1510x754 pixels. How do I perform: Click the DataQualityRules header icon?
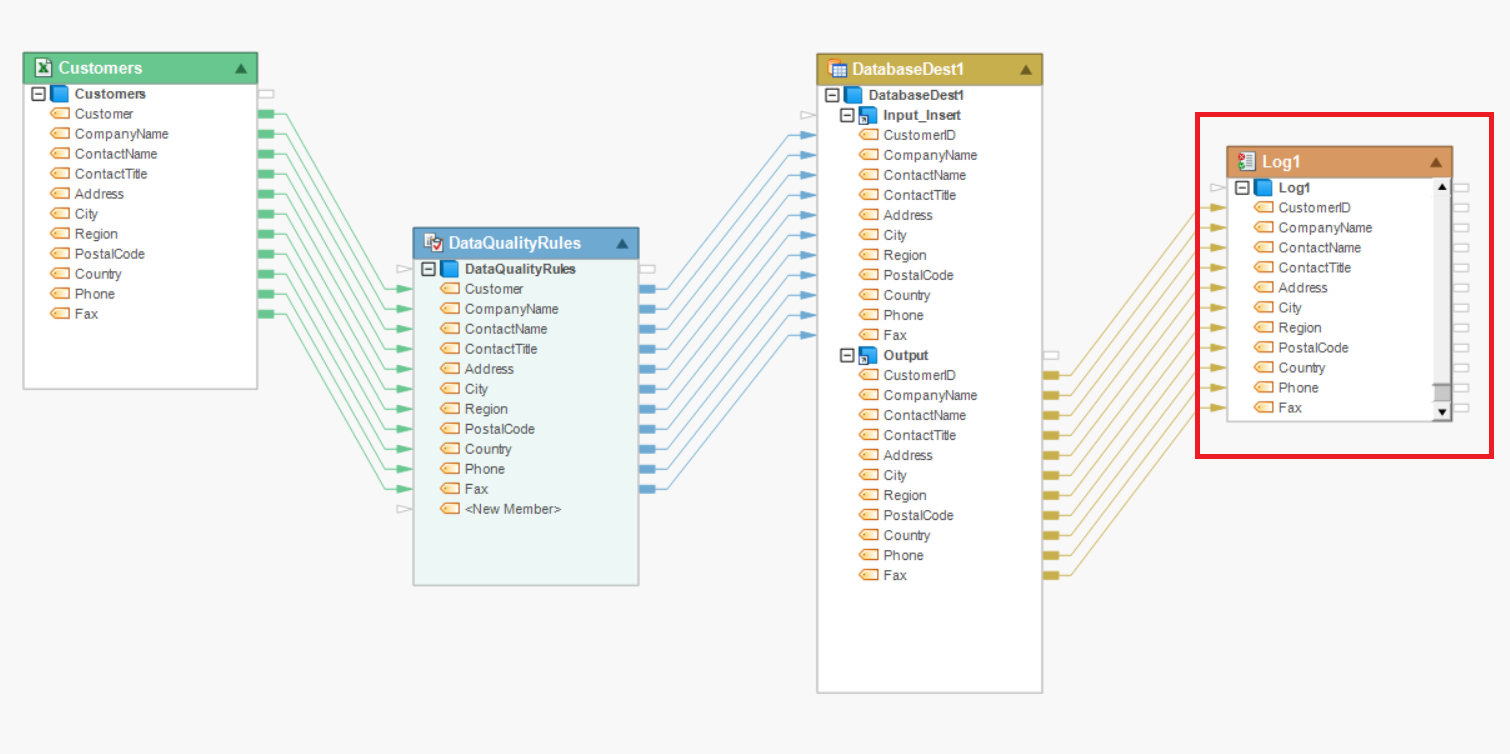pyautogui.click(x=433, y=243)
